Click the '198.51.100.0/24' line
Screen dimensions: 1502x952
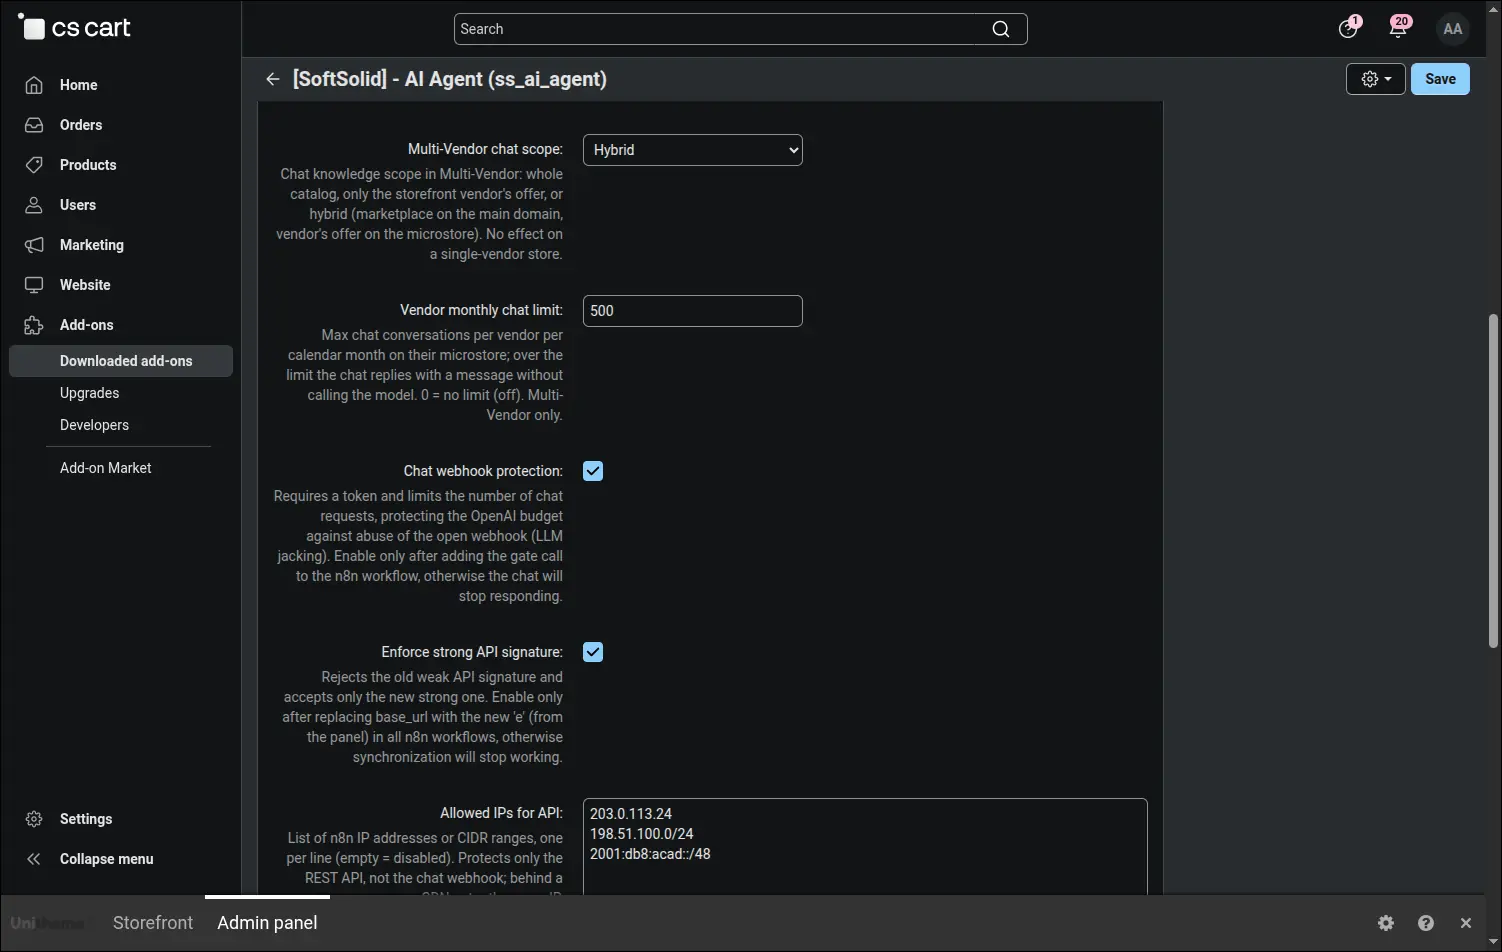tap(641, 834)
